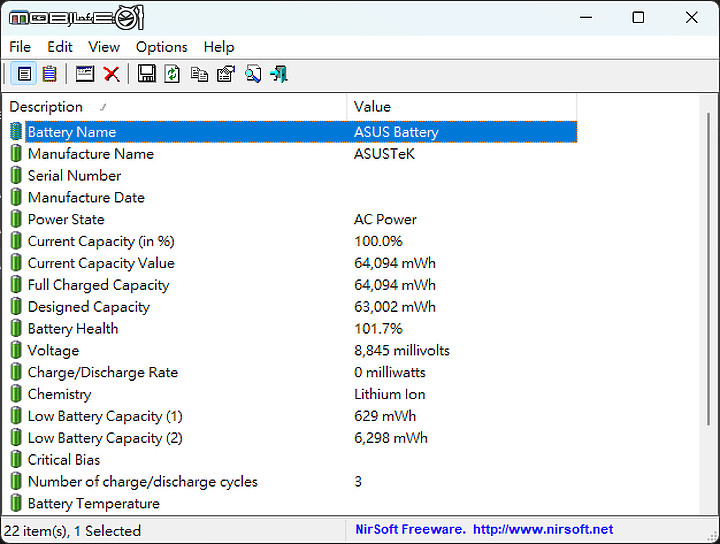The height and width of the screenshot is (544, 720).
Task: Click the vertical scrollbar of the list
Action: click(708, 269)
